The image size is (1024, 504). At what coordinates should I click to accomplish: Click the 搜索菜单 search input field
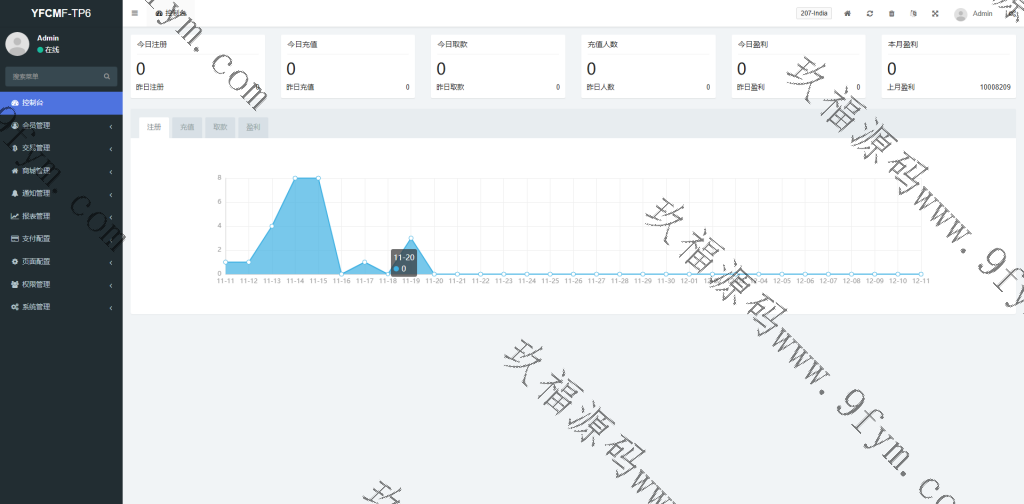point(52,76)
